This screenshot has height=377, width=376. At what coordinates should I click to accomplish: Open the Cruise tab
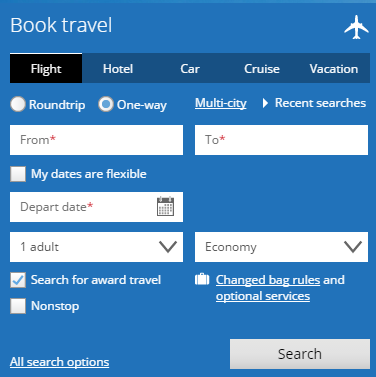coord(262,68)
